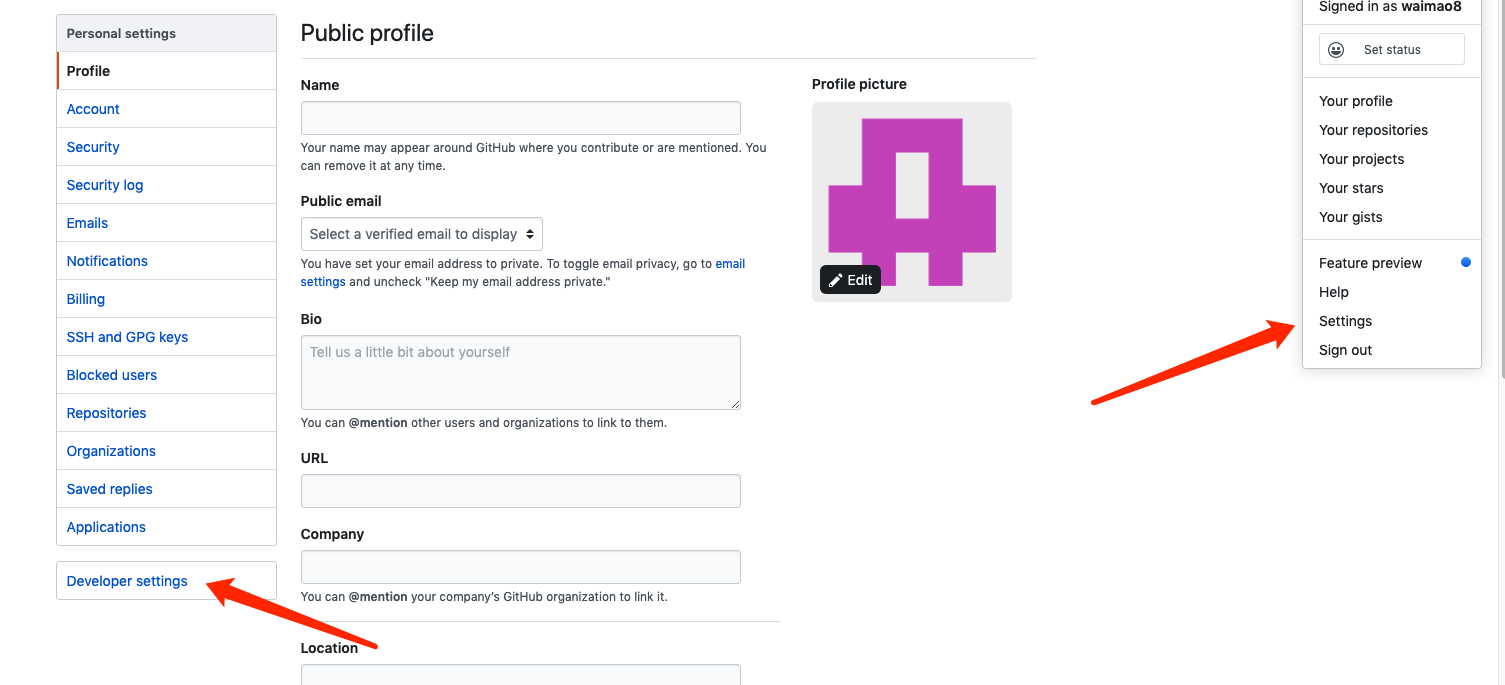1505x685 pixels.
Task: Sign out from the user menu
Action: 1345,350
